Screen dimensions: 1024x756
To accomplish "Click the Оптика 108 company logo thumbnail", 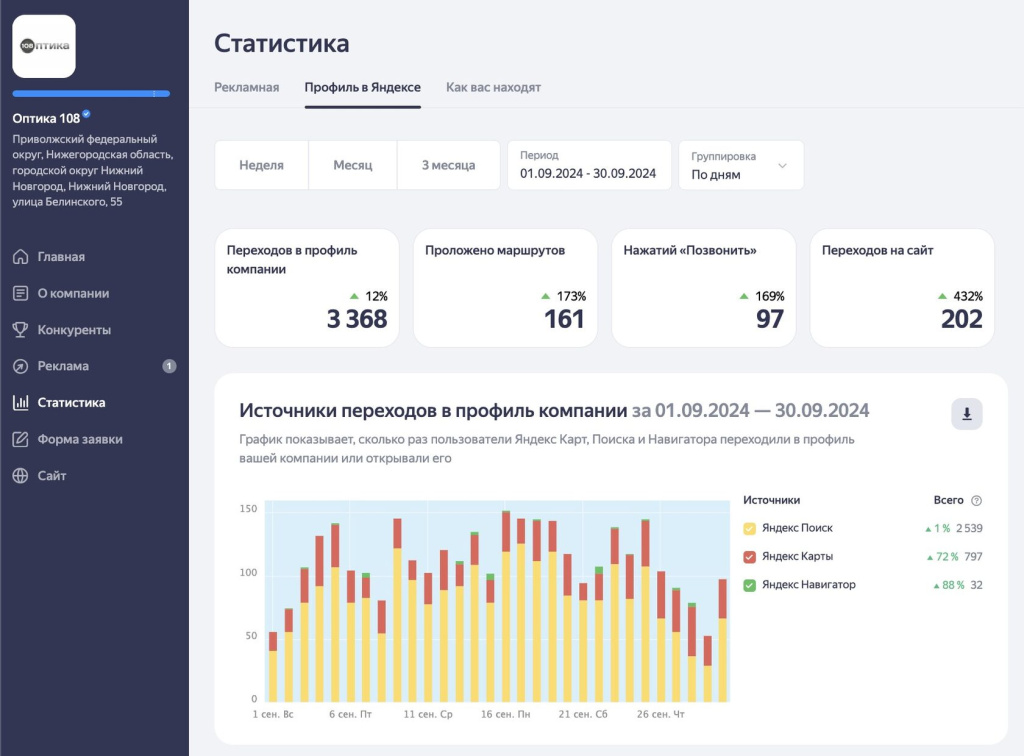I will click(44, 46).
